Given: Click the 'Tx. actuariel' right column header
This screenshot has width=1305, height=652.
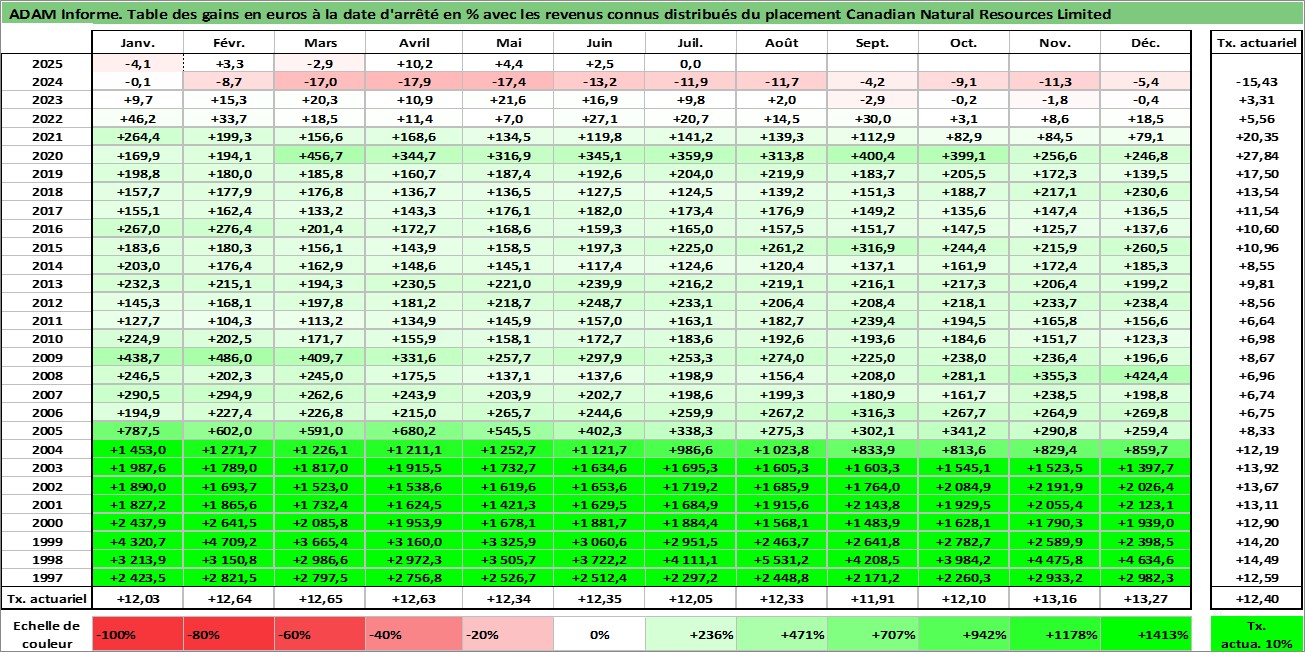Looking at the screenshot, I should click(x=1256, y=43).
